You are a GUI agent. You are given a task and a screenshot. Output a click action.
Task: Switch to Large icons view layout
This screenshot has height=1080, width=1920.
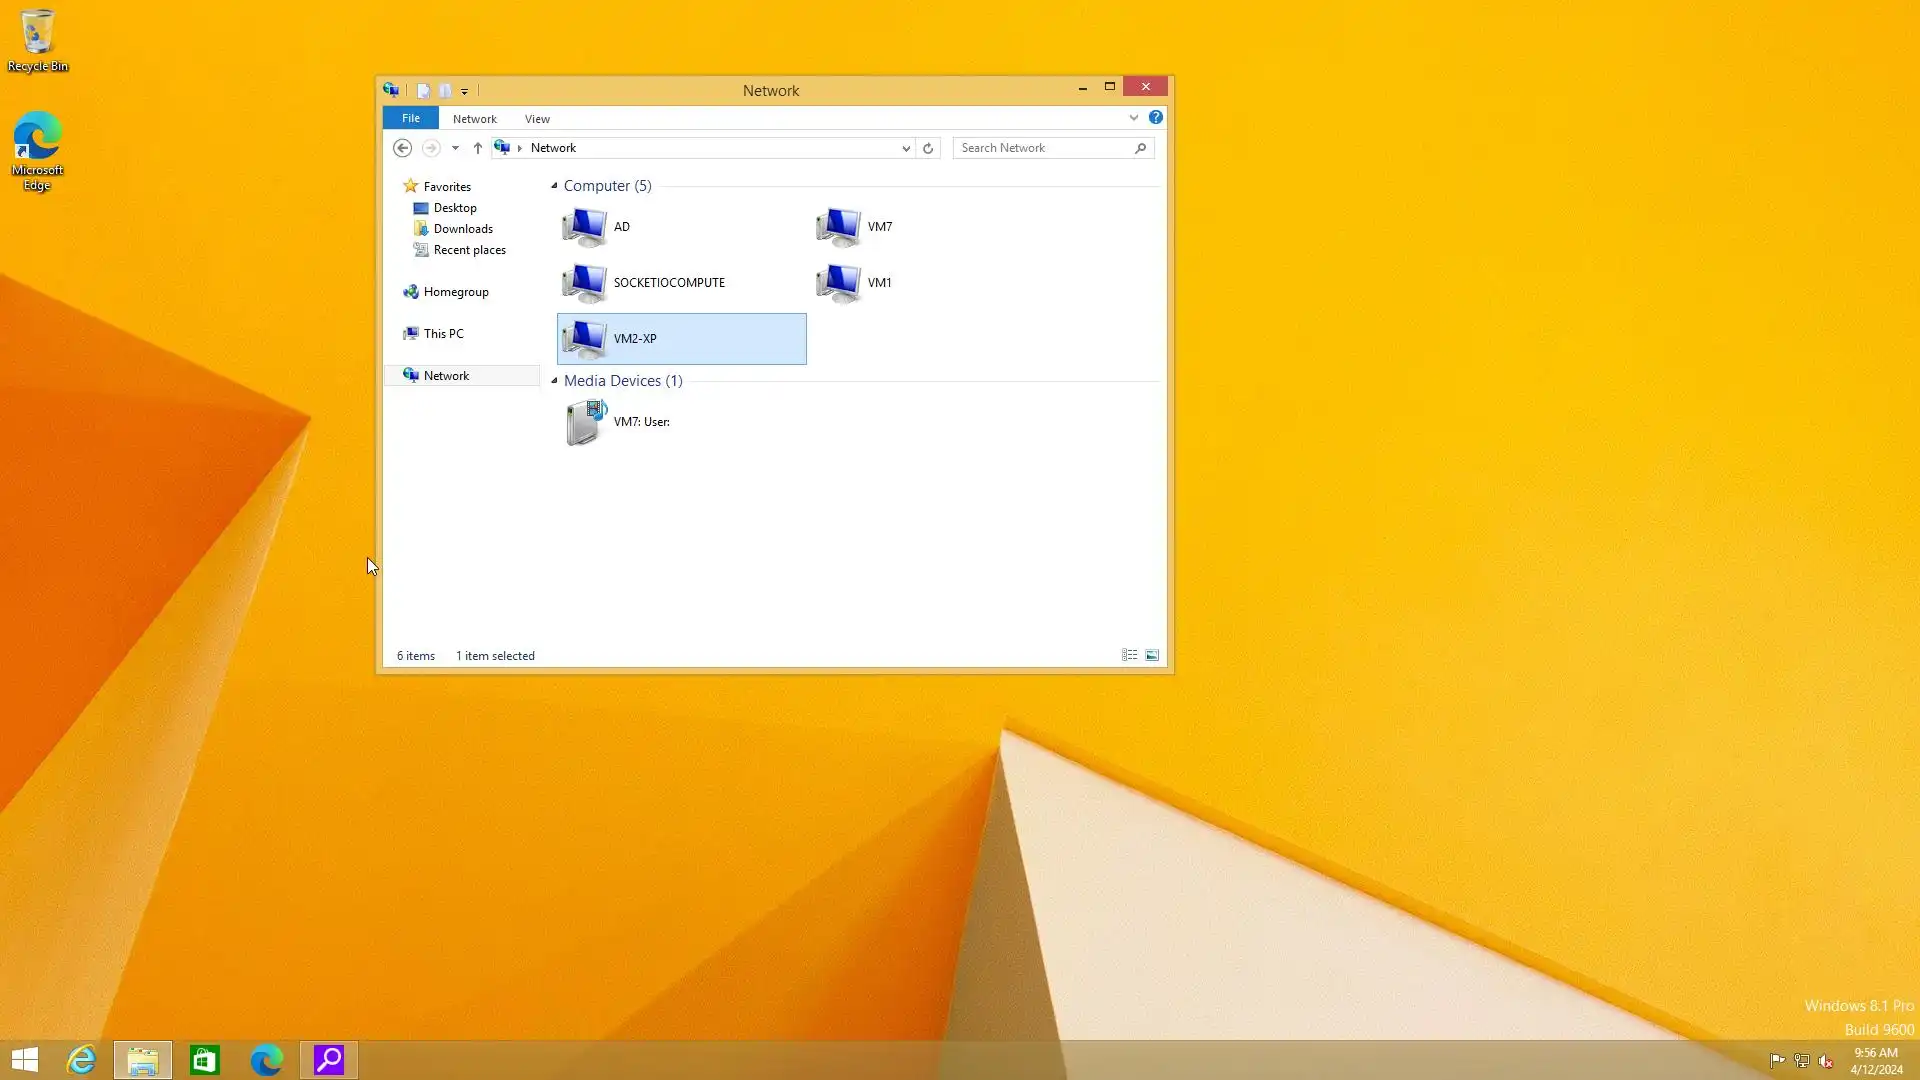coord(1152,656)
